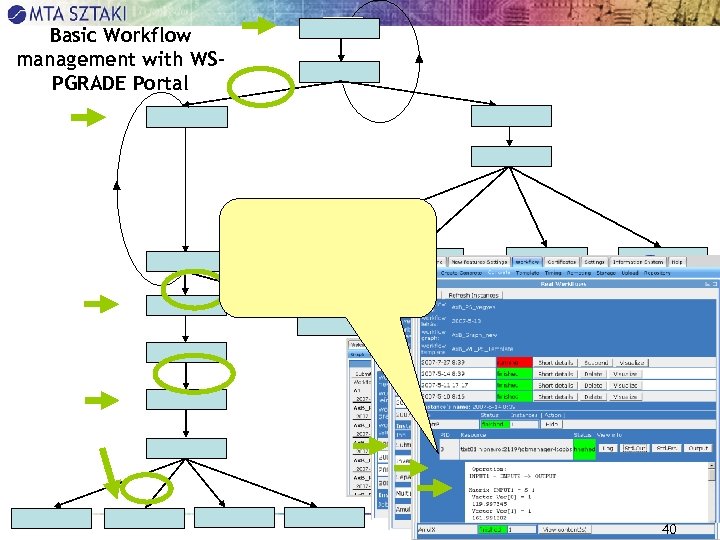Select the Upload submenu item
Screen dimensions: 720x540
pos(630,273)
